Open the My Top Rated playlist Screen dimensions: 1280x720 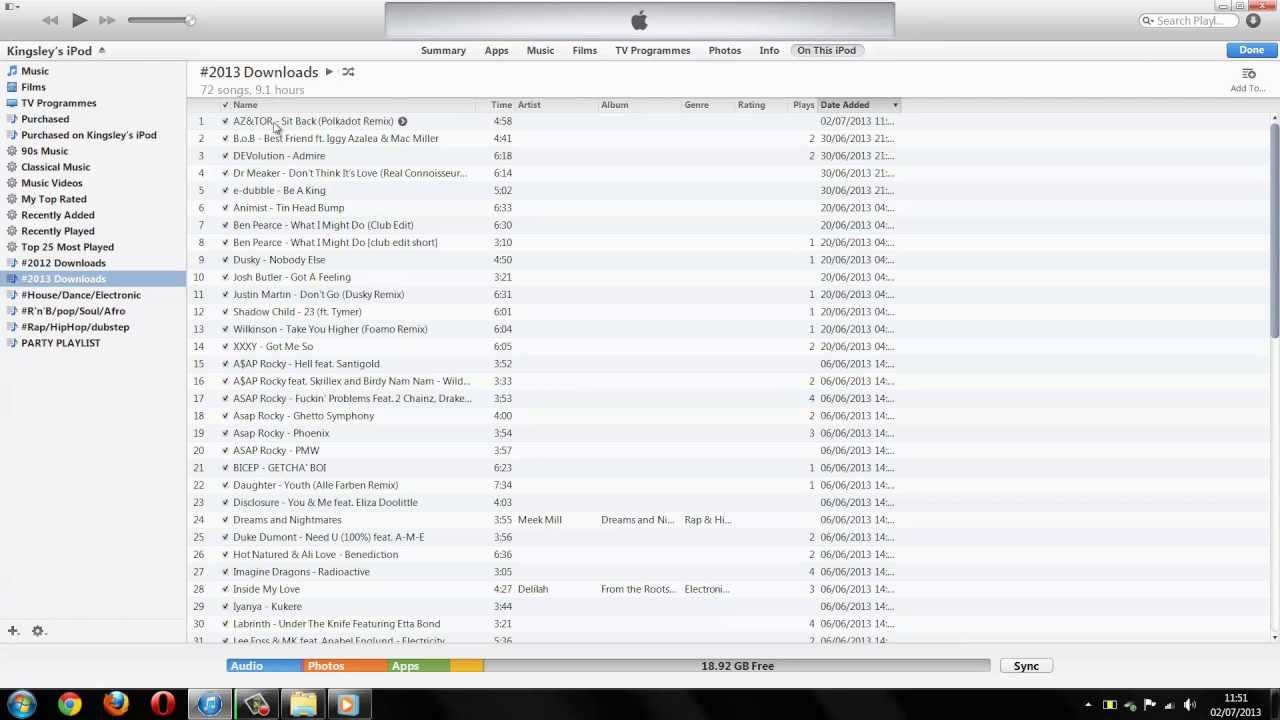[54, 199]
